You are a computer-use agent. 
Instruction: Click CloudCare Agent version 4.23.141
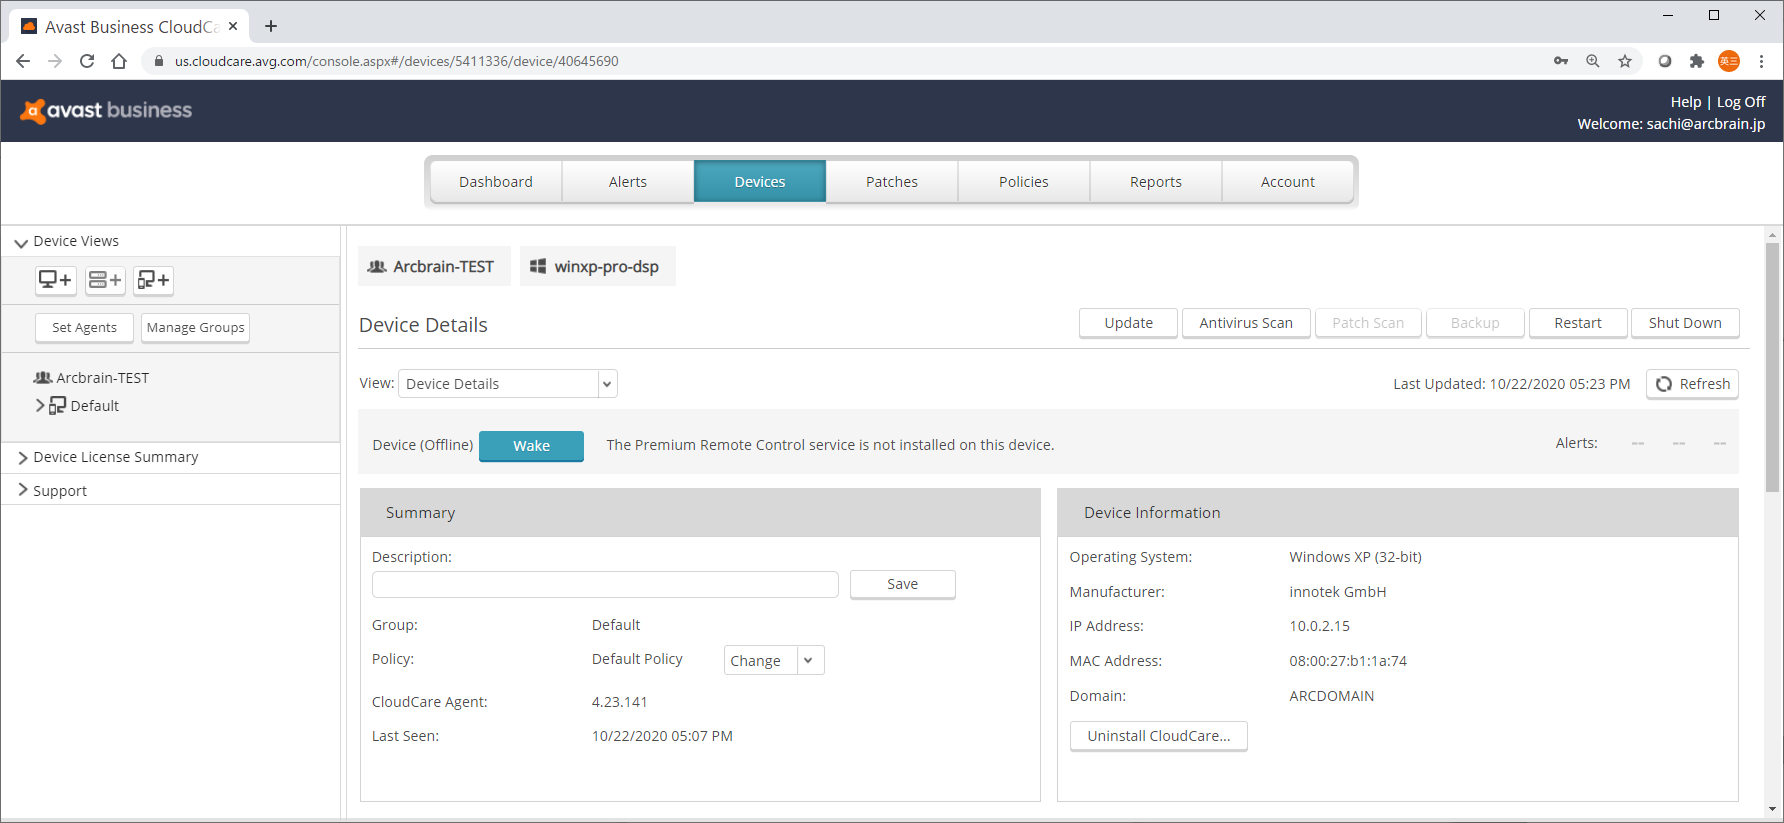pyautogui.click(x=619, y=702)
